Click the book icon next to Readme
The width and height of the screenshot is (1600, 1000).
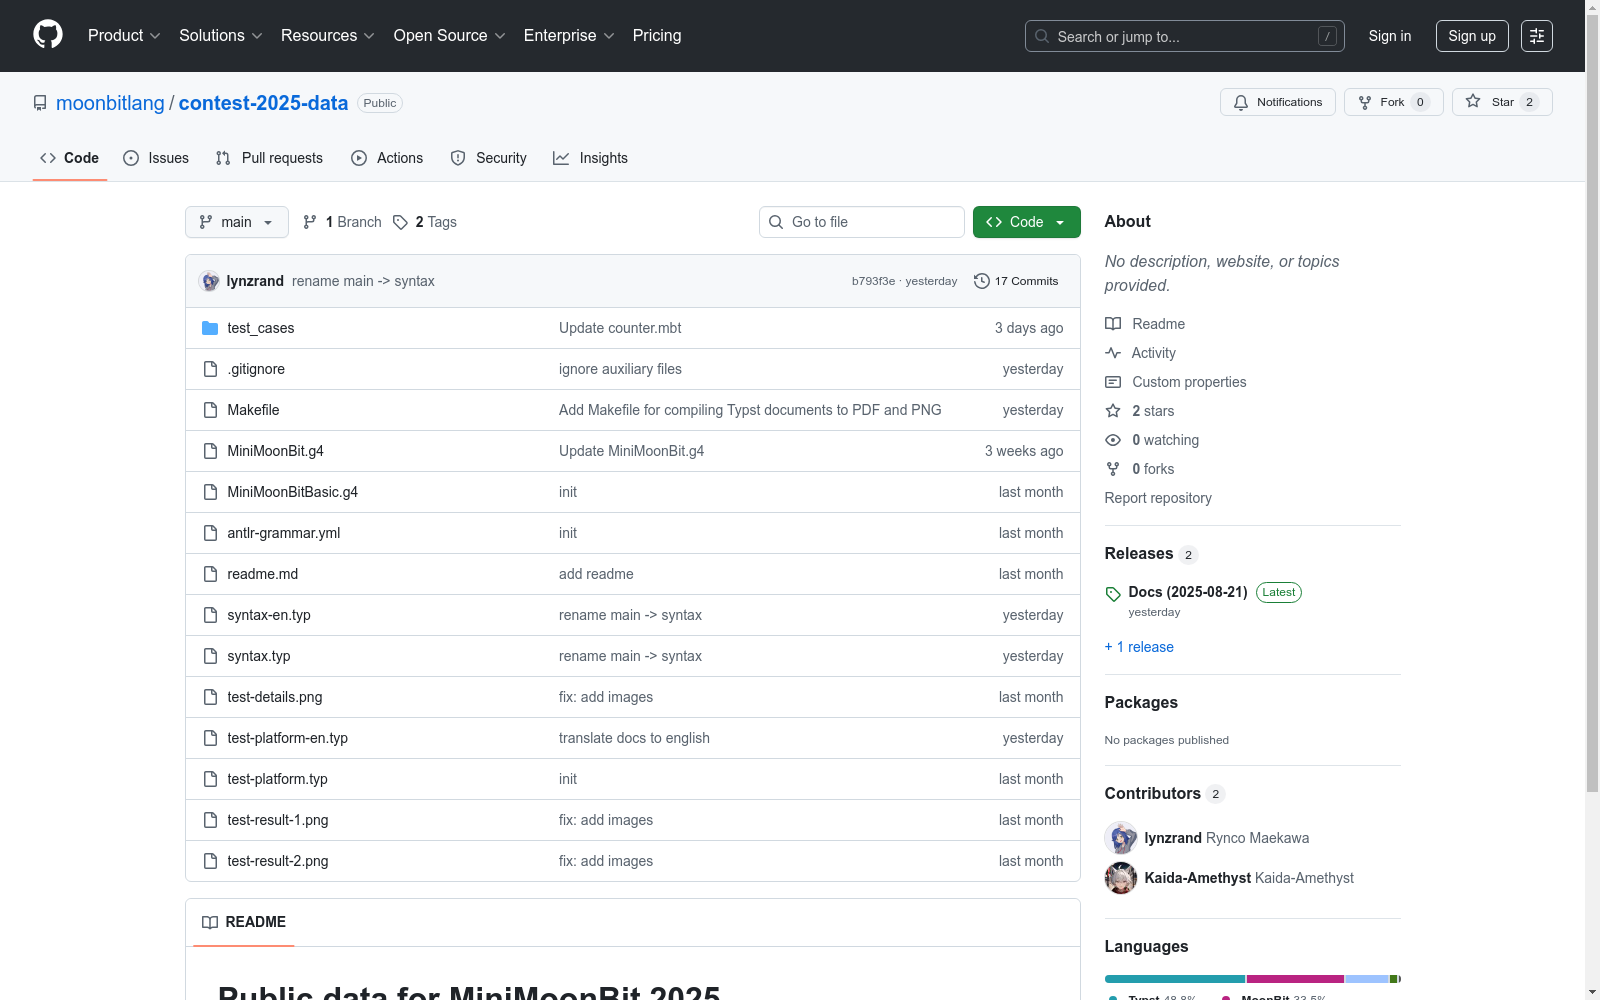(1113, 324)
